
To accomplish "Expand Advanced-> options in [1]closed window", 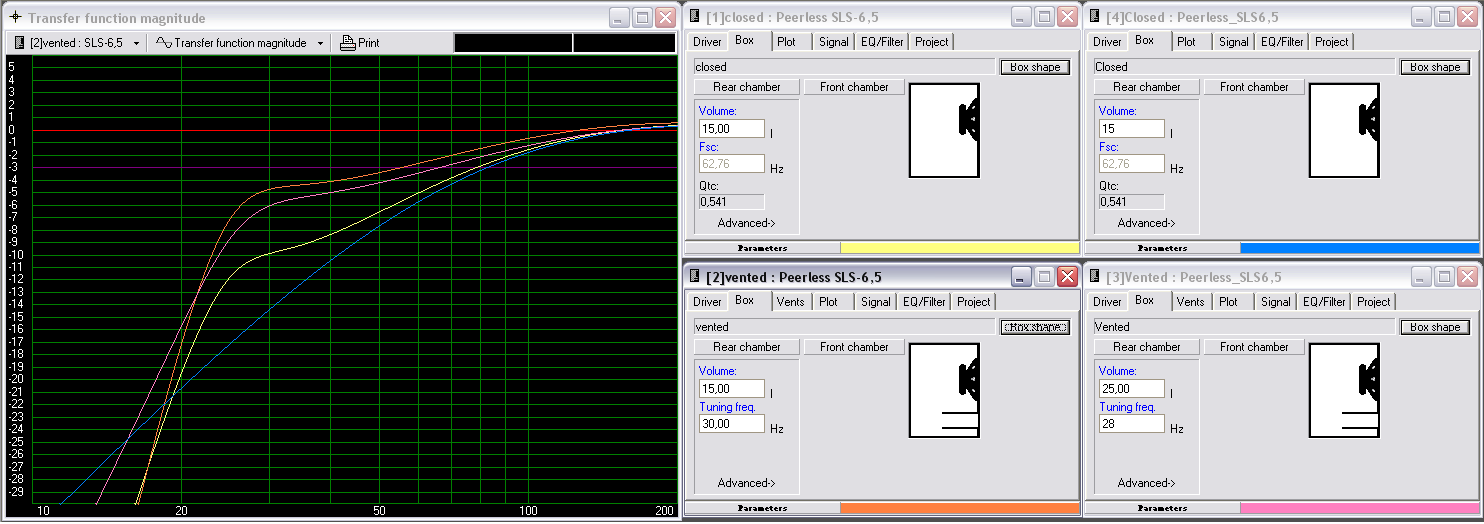I will click(x=746, y=223).
